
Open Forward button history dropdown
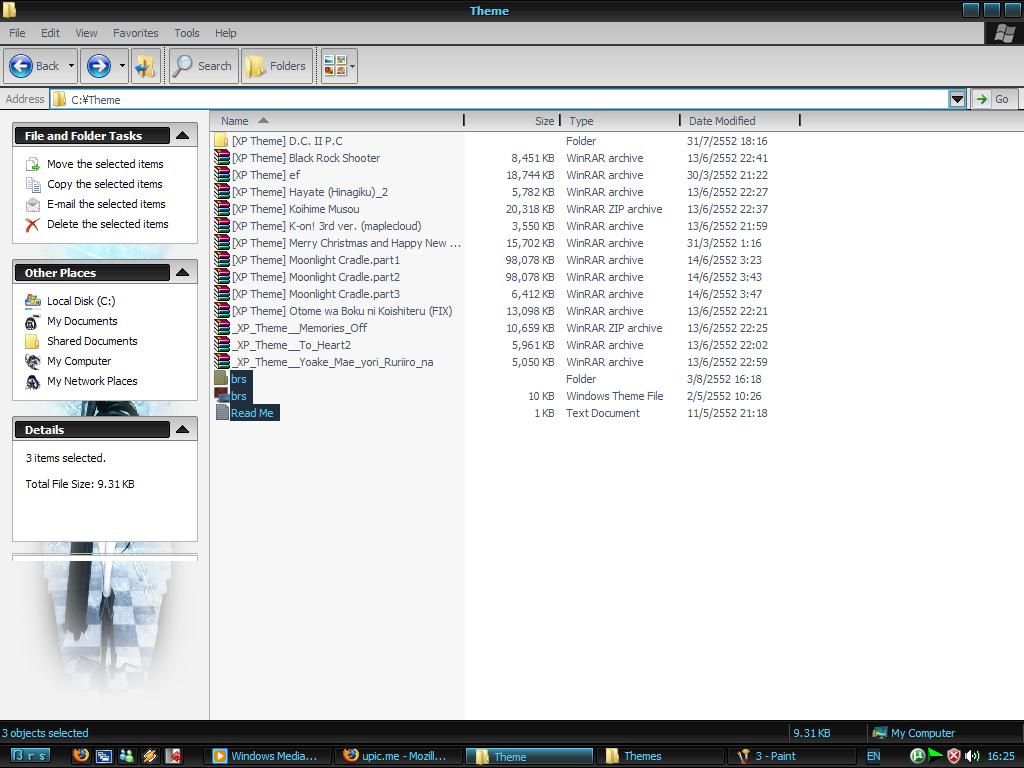click(121, 66)
